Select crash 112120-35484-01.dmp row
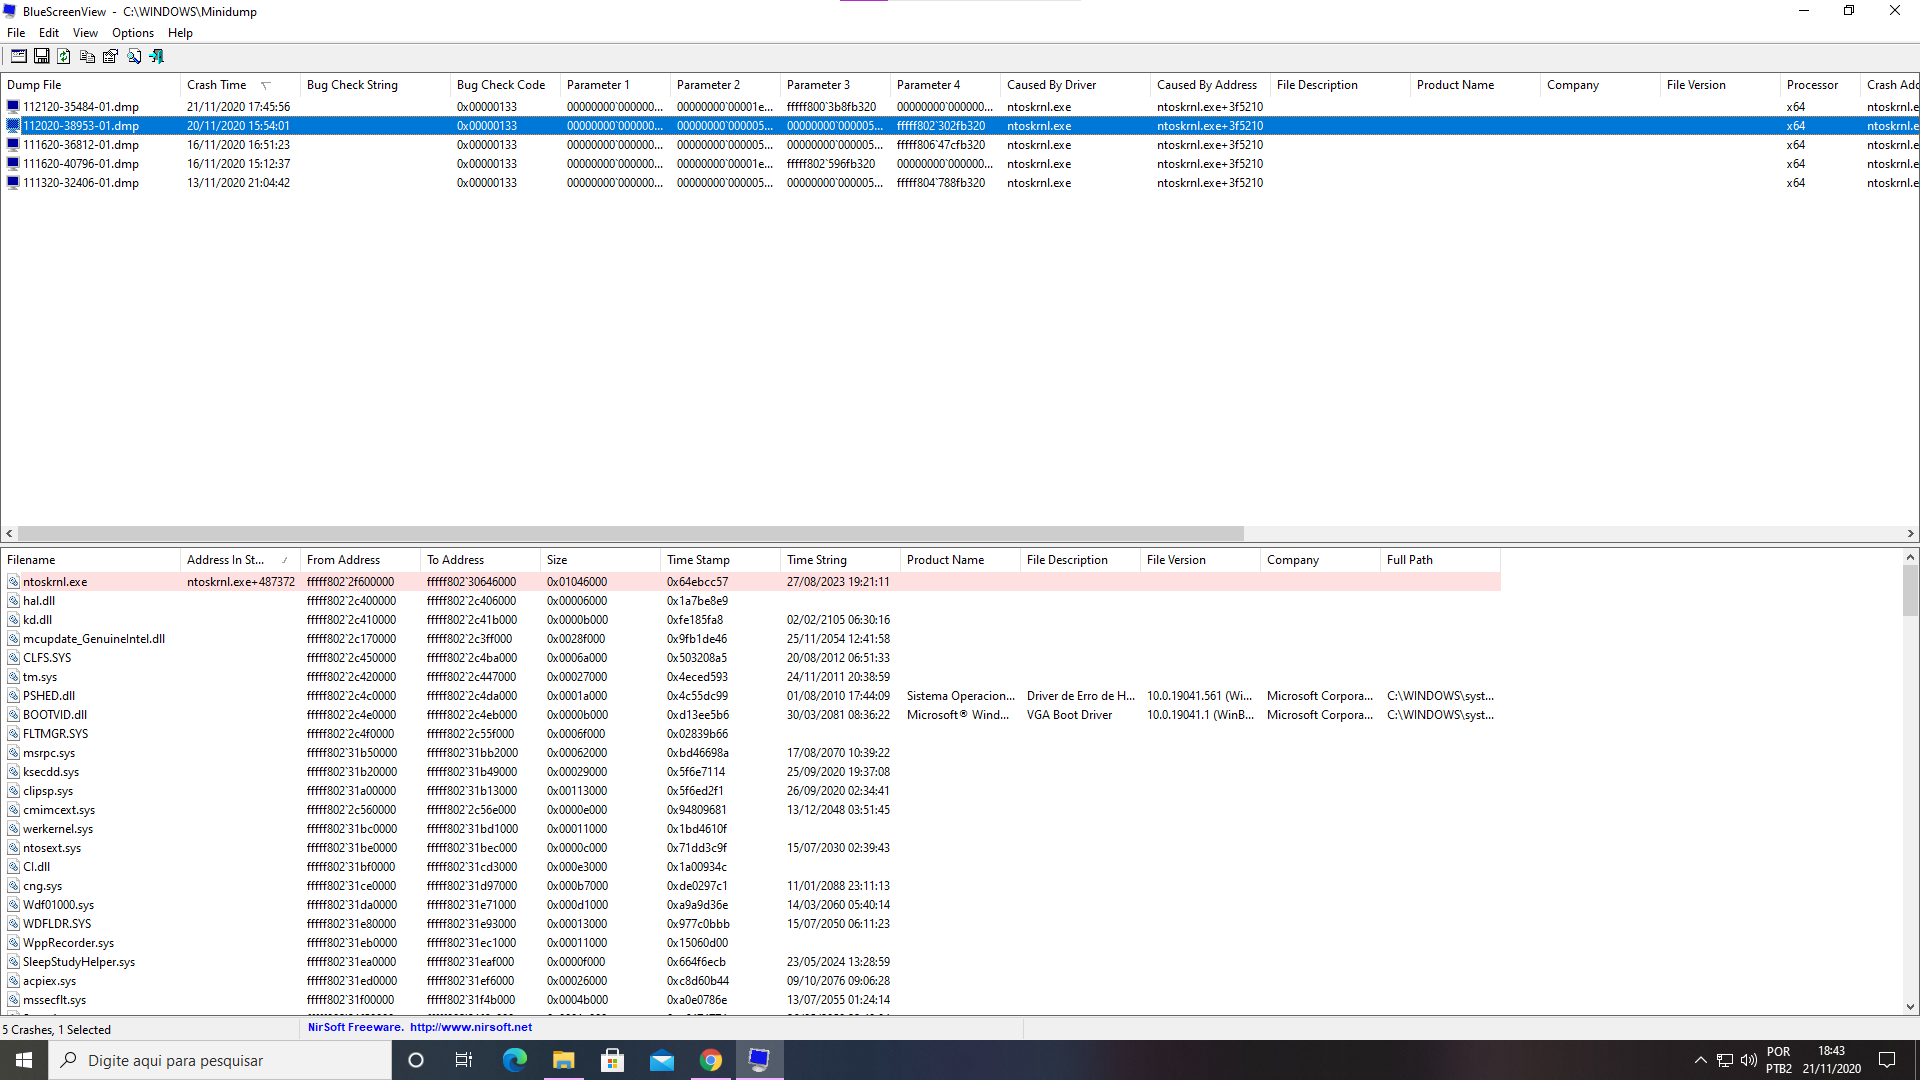The height and width of the screenshot is (1080, 1920). coord(960,106)
